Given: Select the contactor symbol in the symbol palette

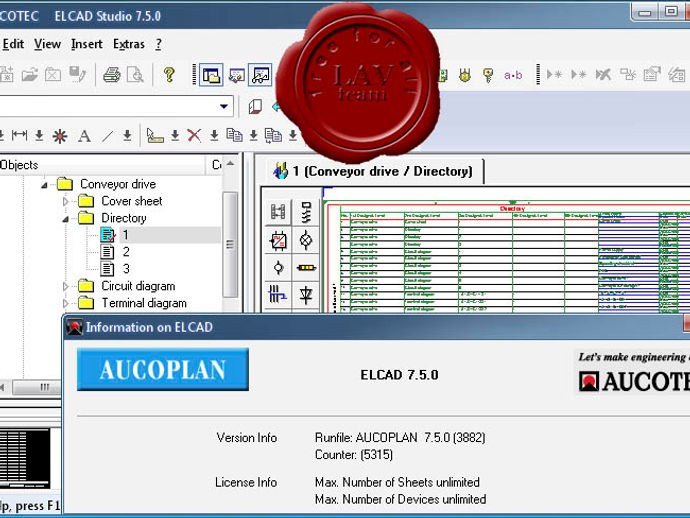Looking at the screenshot, I should point(278,212).
